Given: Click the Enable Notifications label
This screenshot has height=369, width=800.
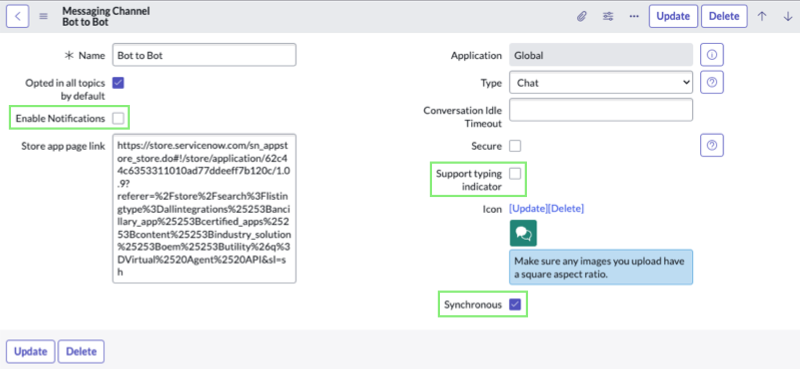Looking at the screenshot, I should (60, 118).
